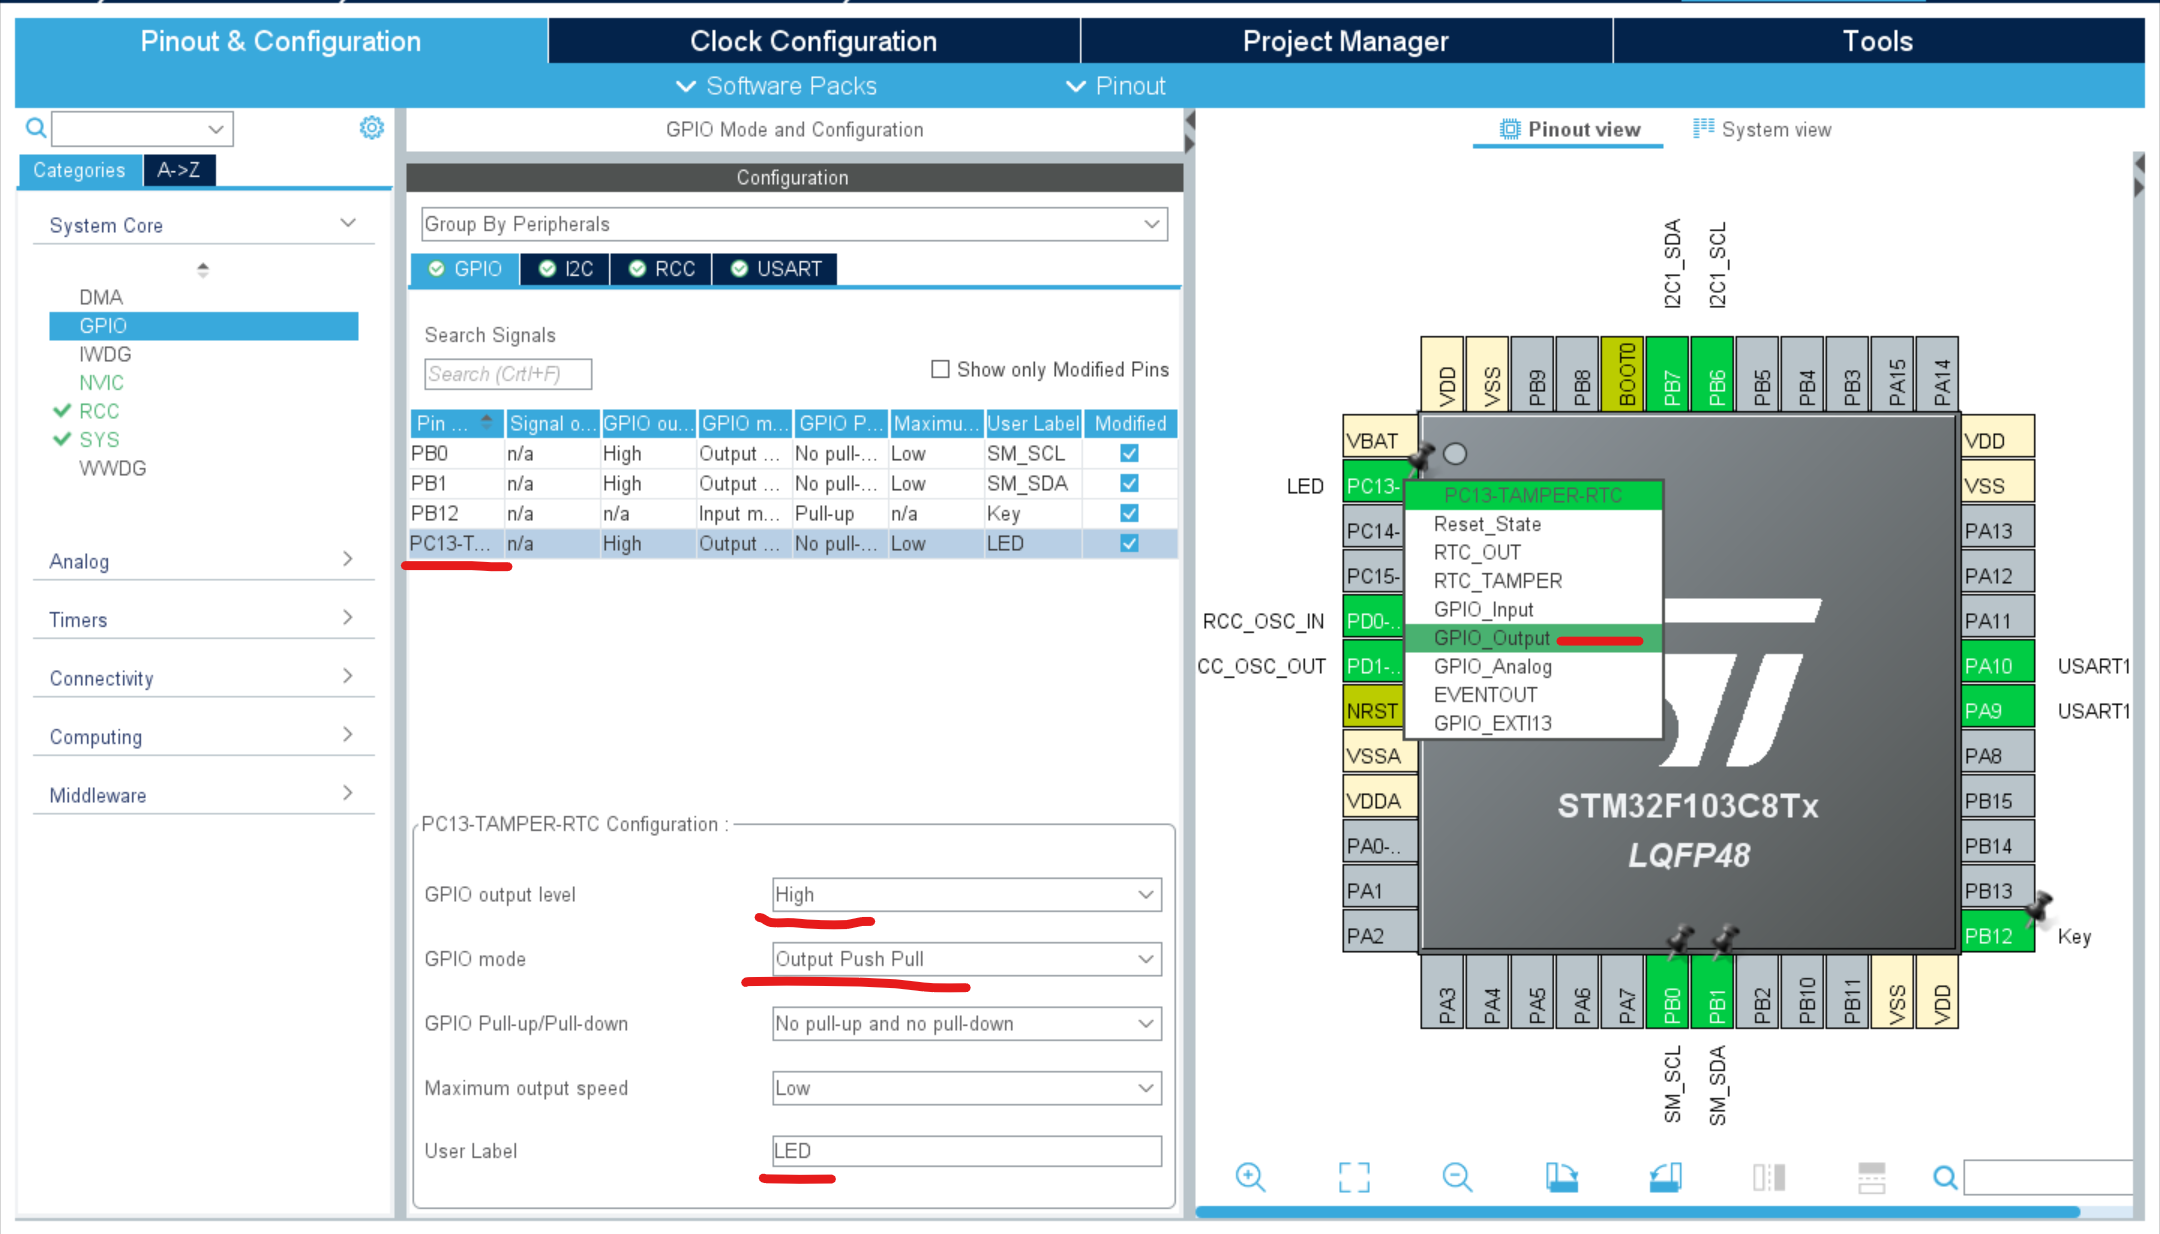Select the RCC peripheral tab
This screenshot has height=1234, width=2160.
661,269
